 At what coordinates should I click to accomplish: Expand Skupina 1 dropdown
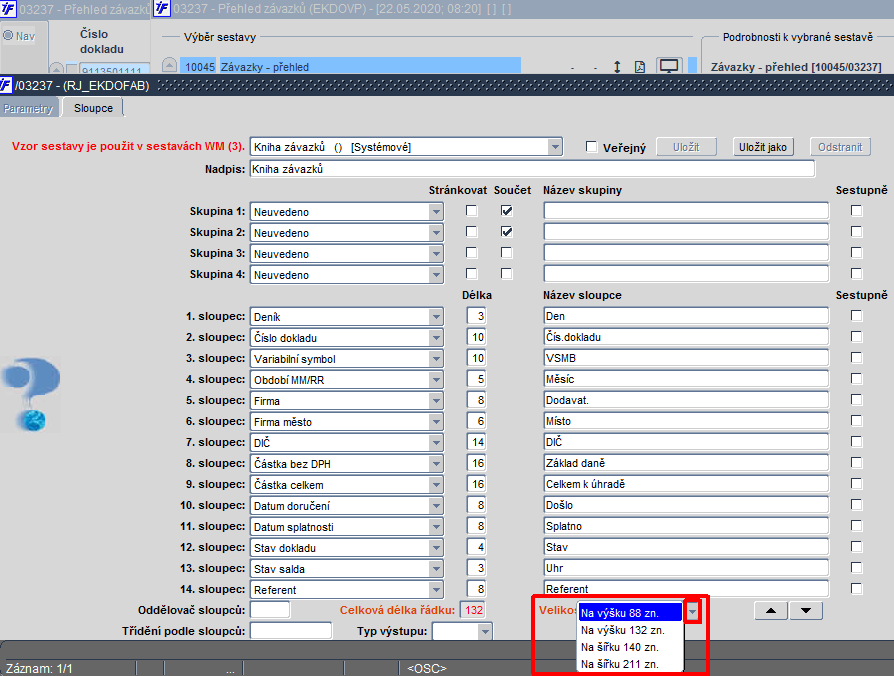[436, 212]
